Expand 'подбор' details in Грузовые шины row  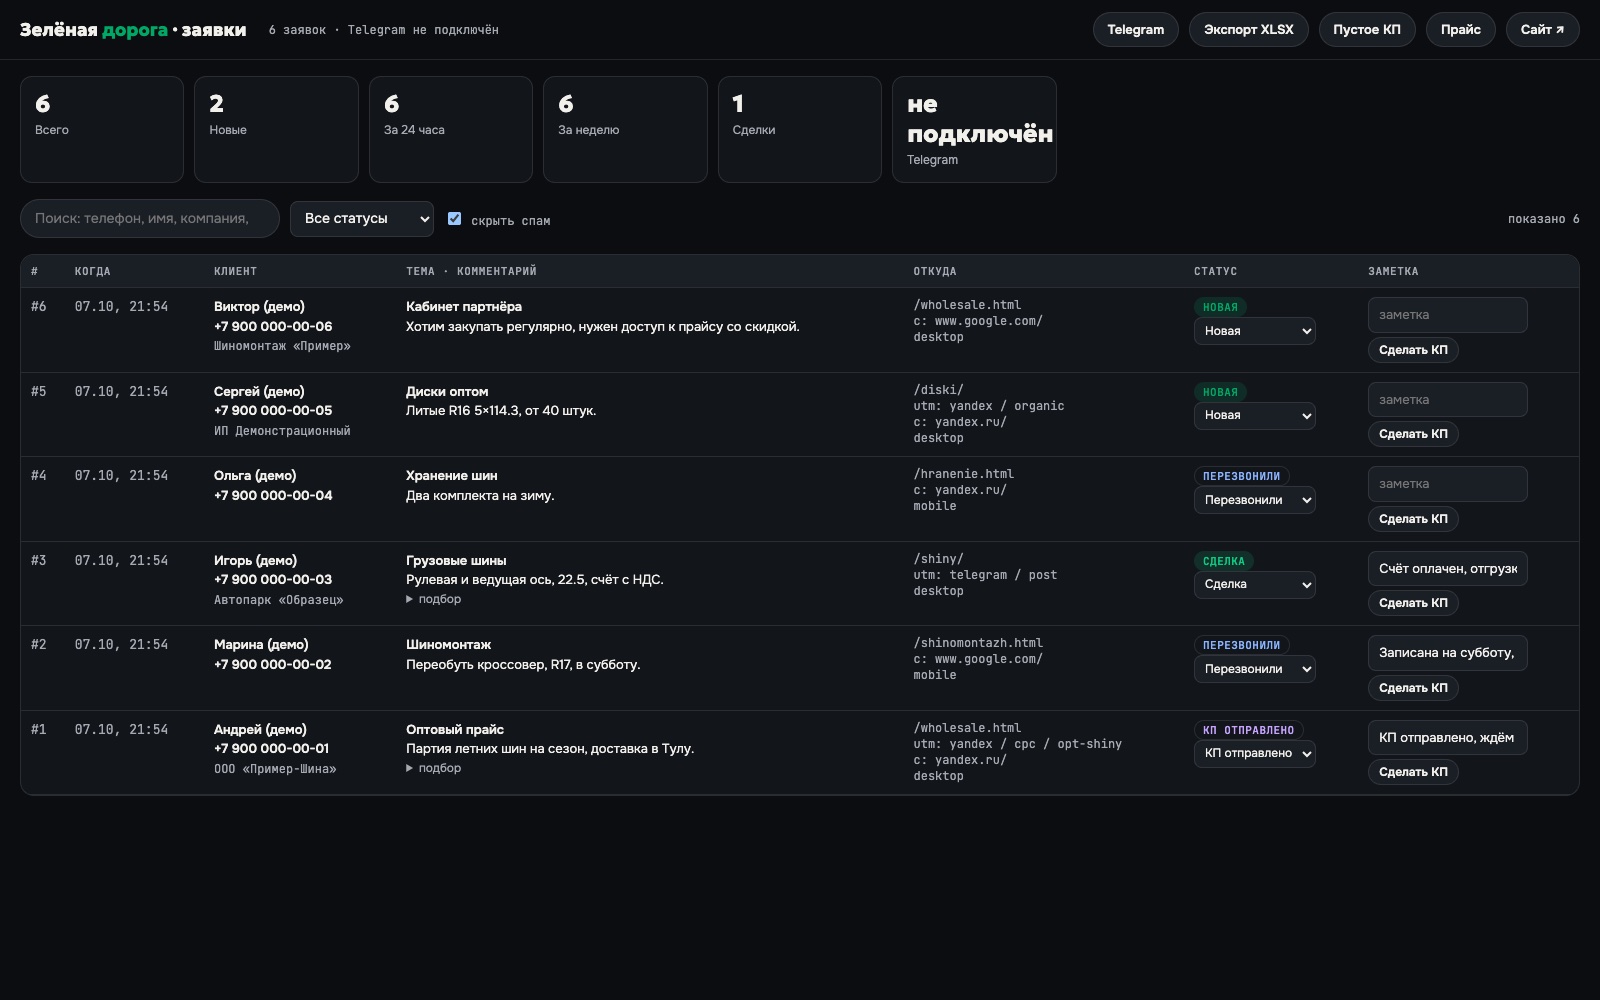click(434, 599)
